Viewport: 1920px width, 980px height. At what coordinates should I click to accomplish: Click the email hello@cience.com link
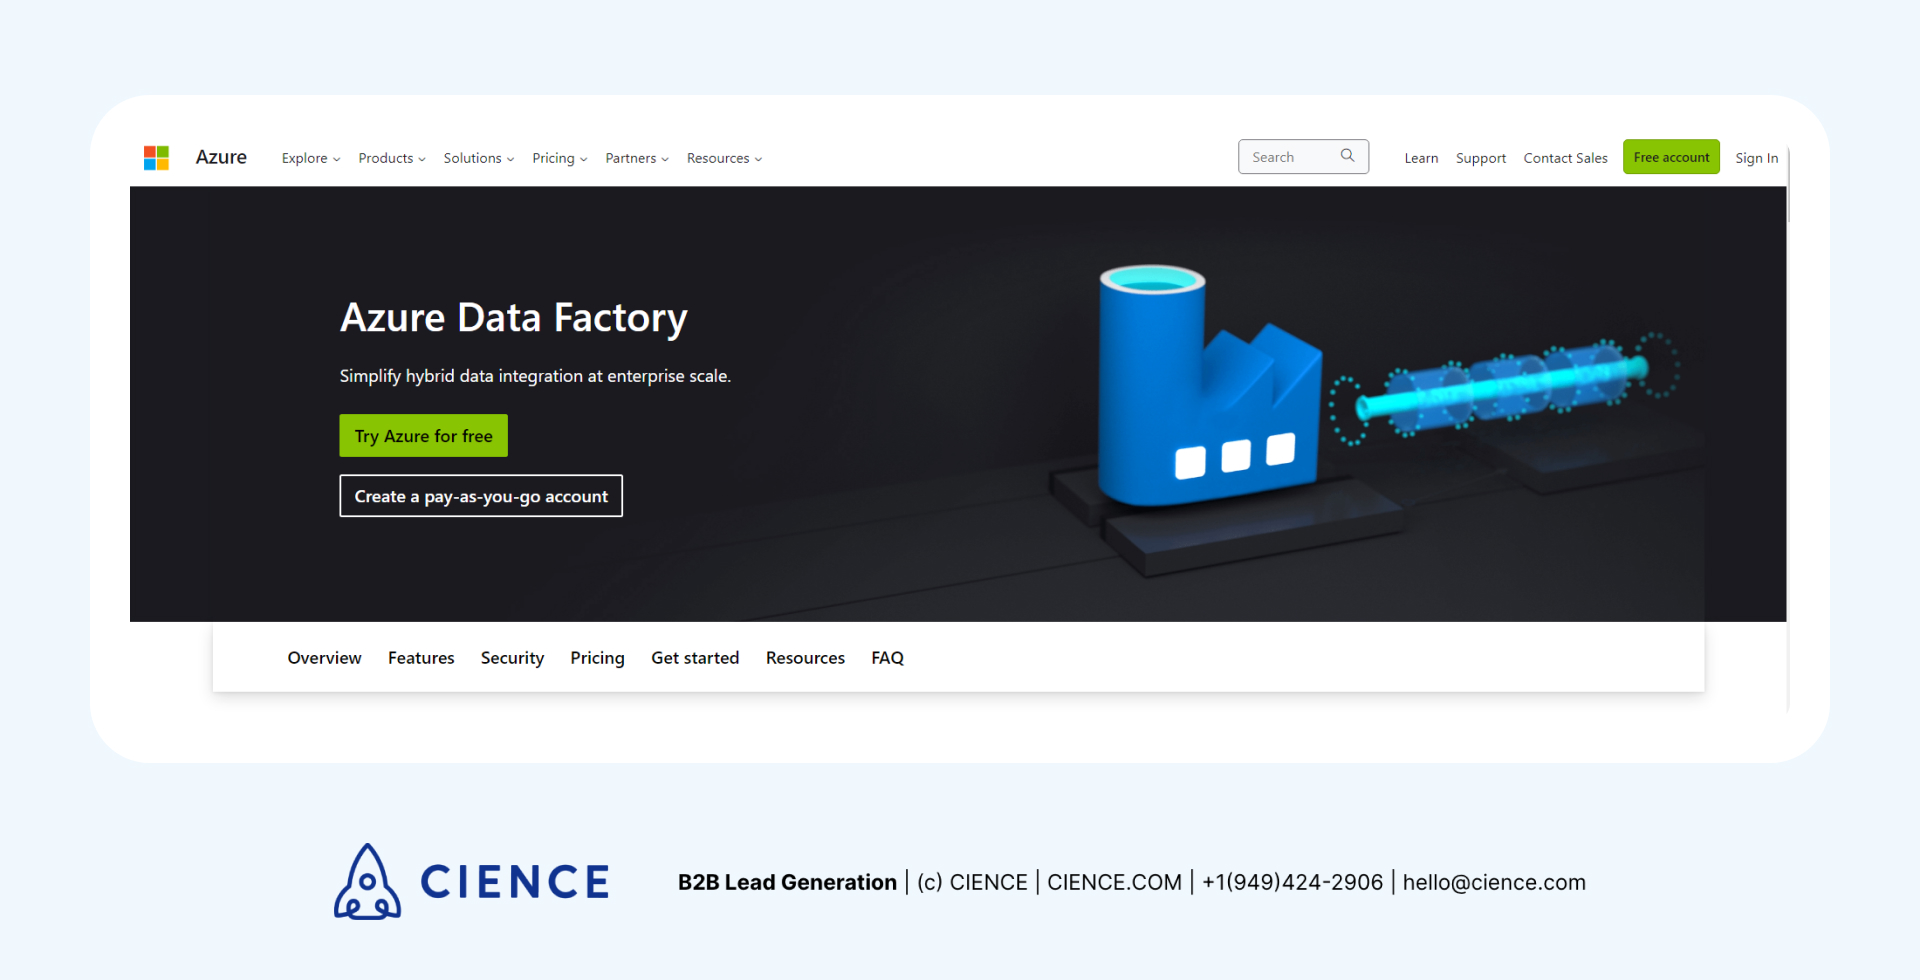(x=1494, y=882)
